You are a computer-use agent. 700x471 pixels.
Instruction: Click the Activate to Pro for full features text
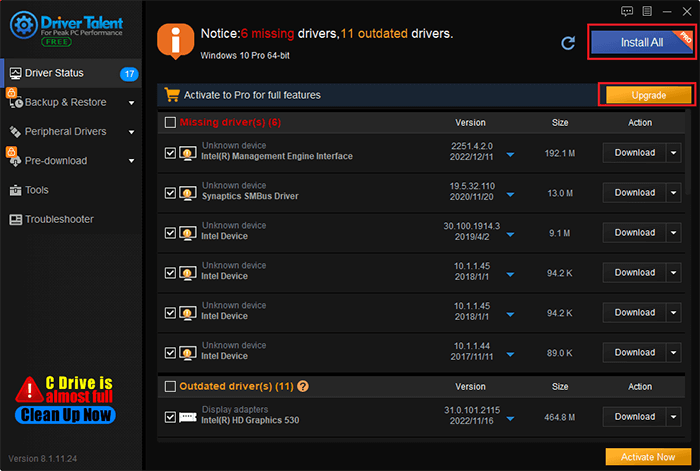click(252, 95)
